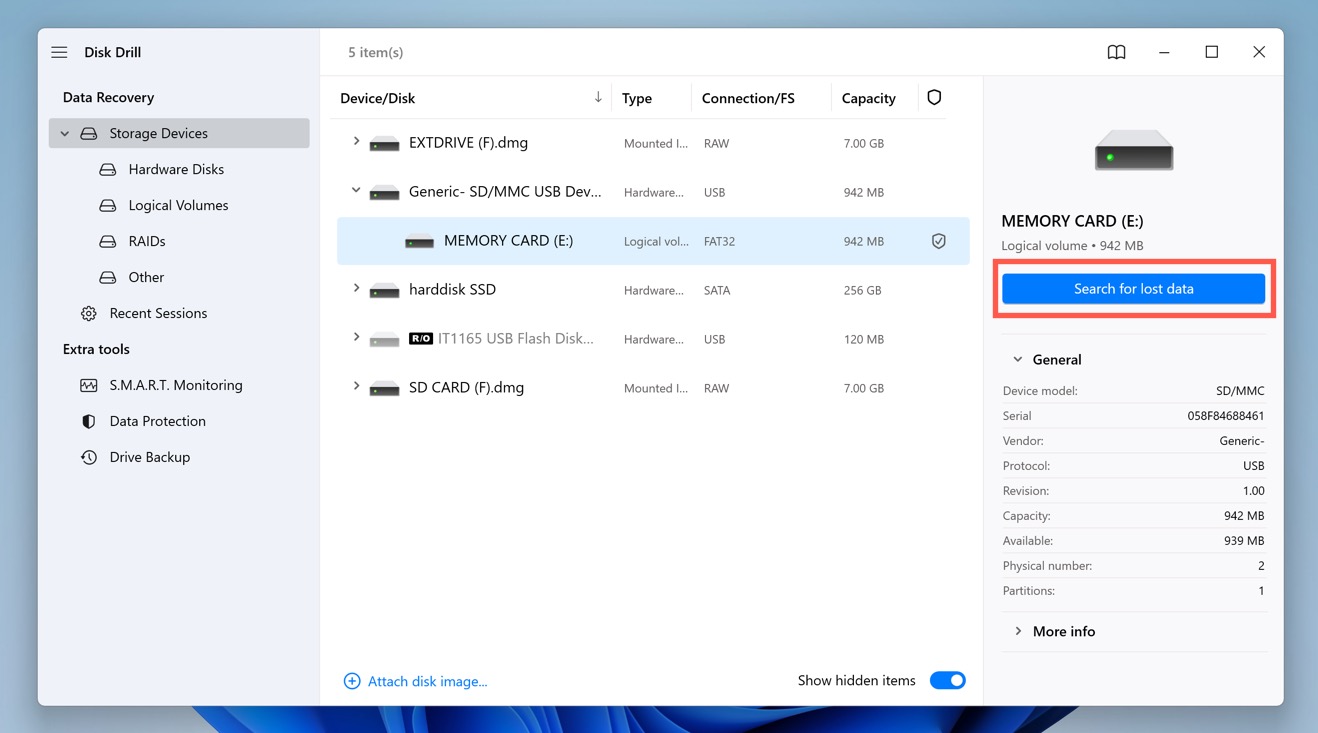Screen dimensions: 1318x733
Task: Sort by Connection/FS column header
Action: point(748,98)
